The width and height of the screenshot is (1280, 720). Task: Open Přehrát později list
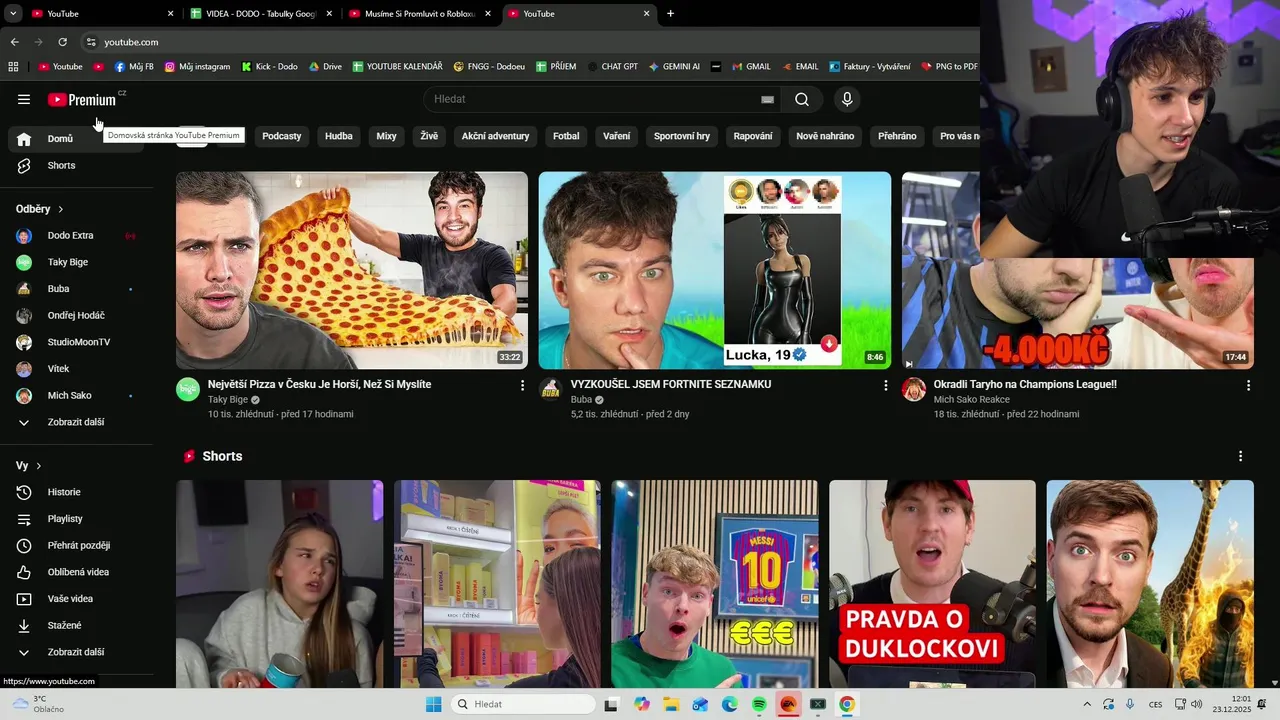click(x=76, y=545)
